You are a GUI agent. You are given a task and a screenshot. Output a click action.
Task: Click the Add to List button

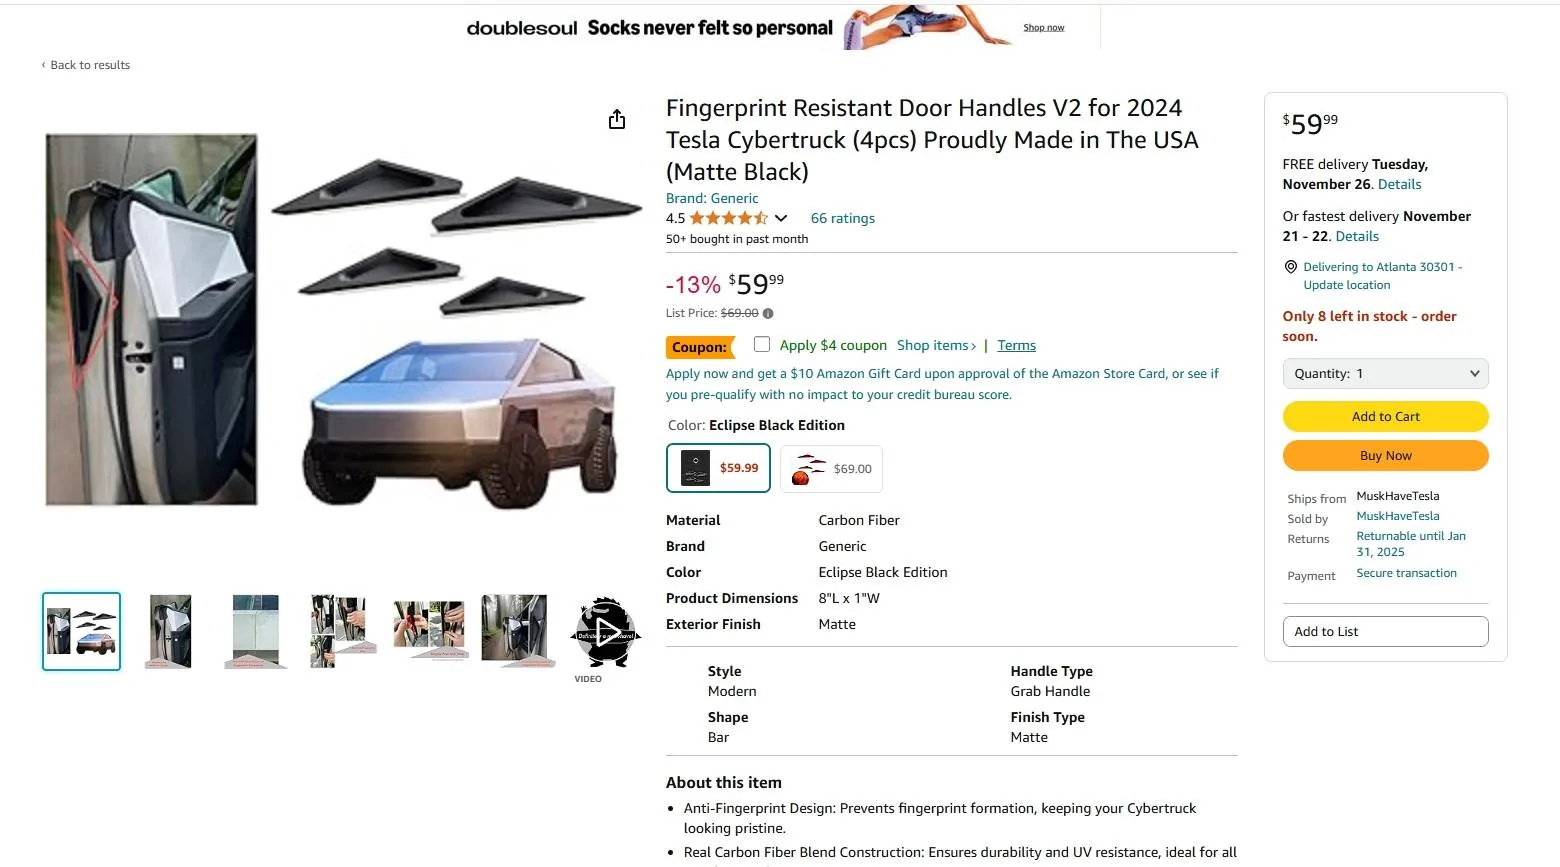click(1385, 631)
